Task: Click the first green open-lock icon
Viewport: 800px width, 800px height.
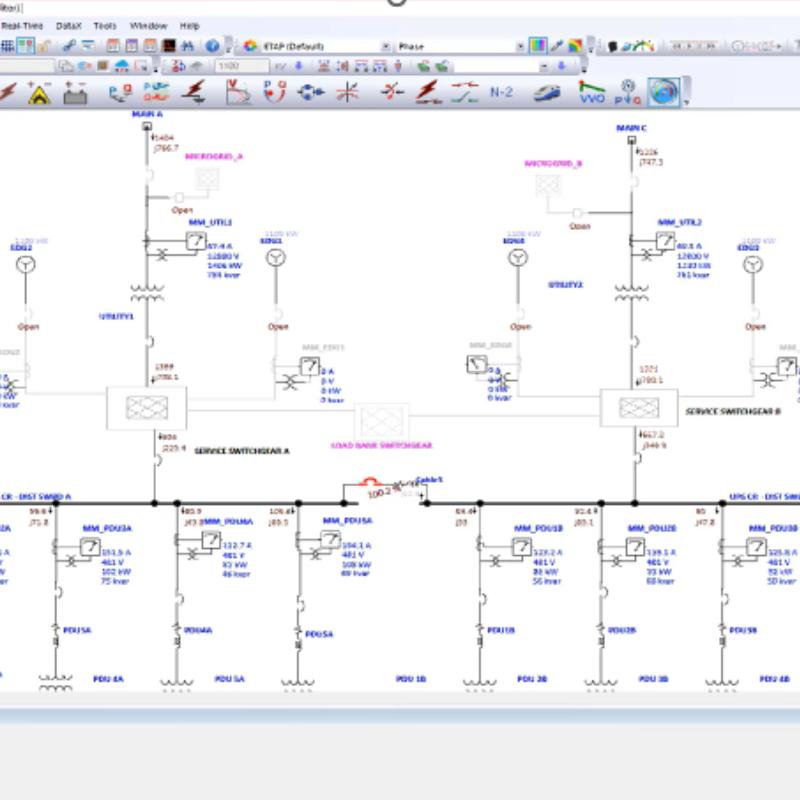Action: click(423, 66)
